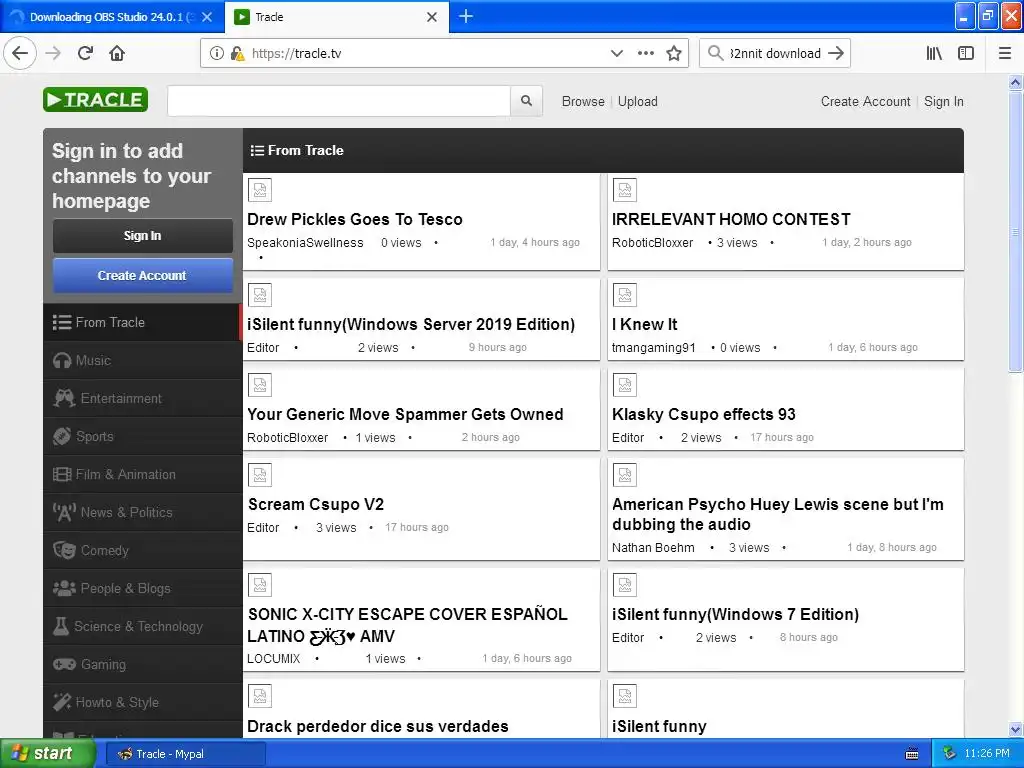
Task: Open Nathan Boehm channel link
Action: (x=653, y=548)
